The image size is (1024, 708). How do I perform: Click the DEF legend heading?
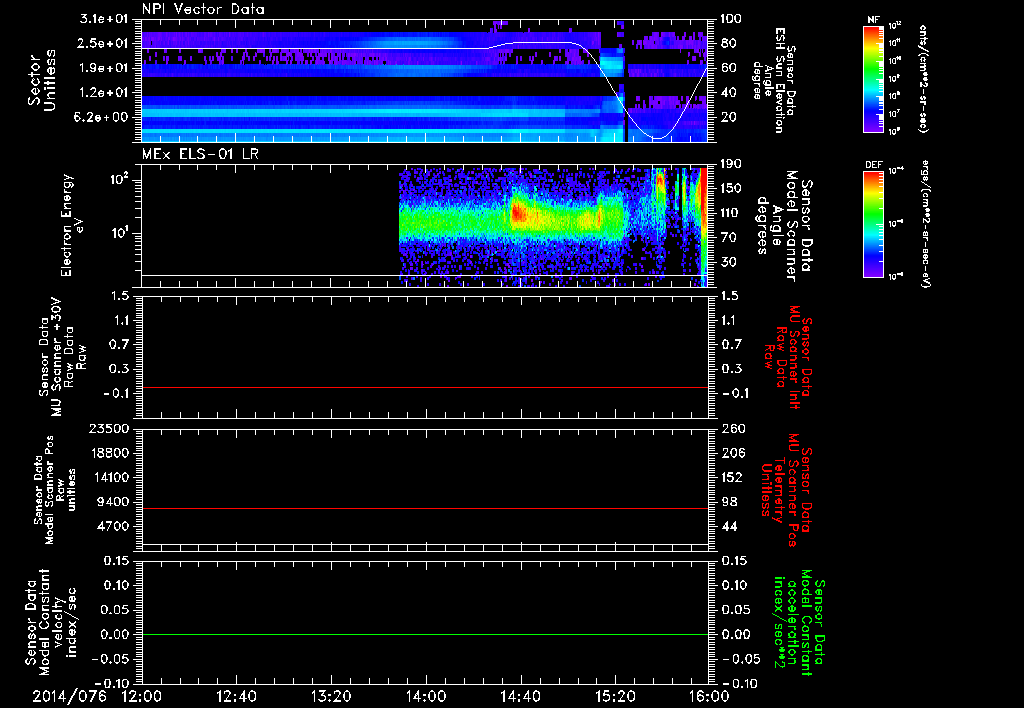click(873, 165)
